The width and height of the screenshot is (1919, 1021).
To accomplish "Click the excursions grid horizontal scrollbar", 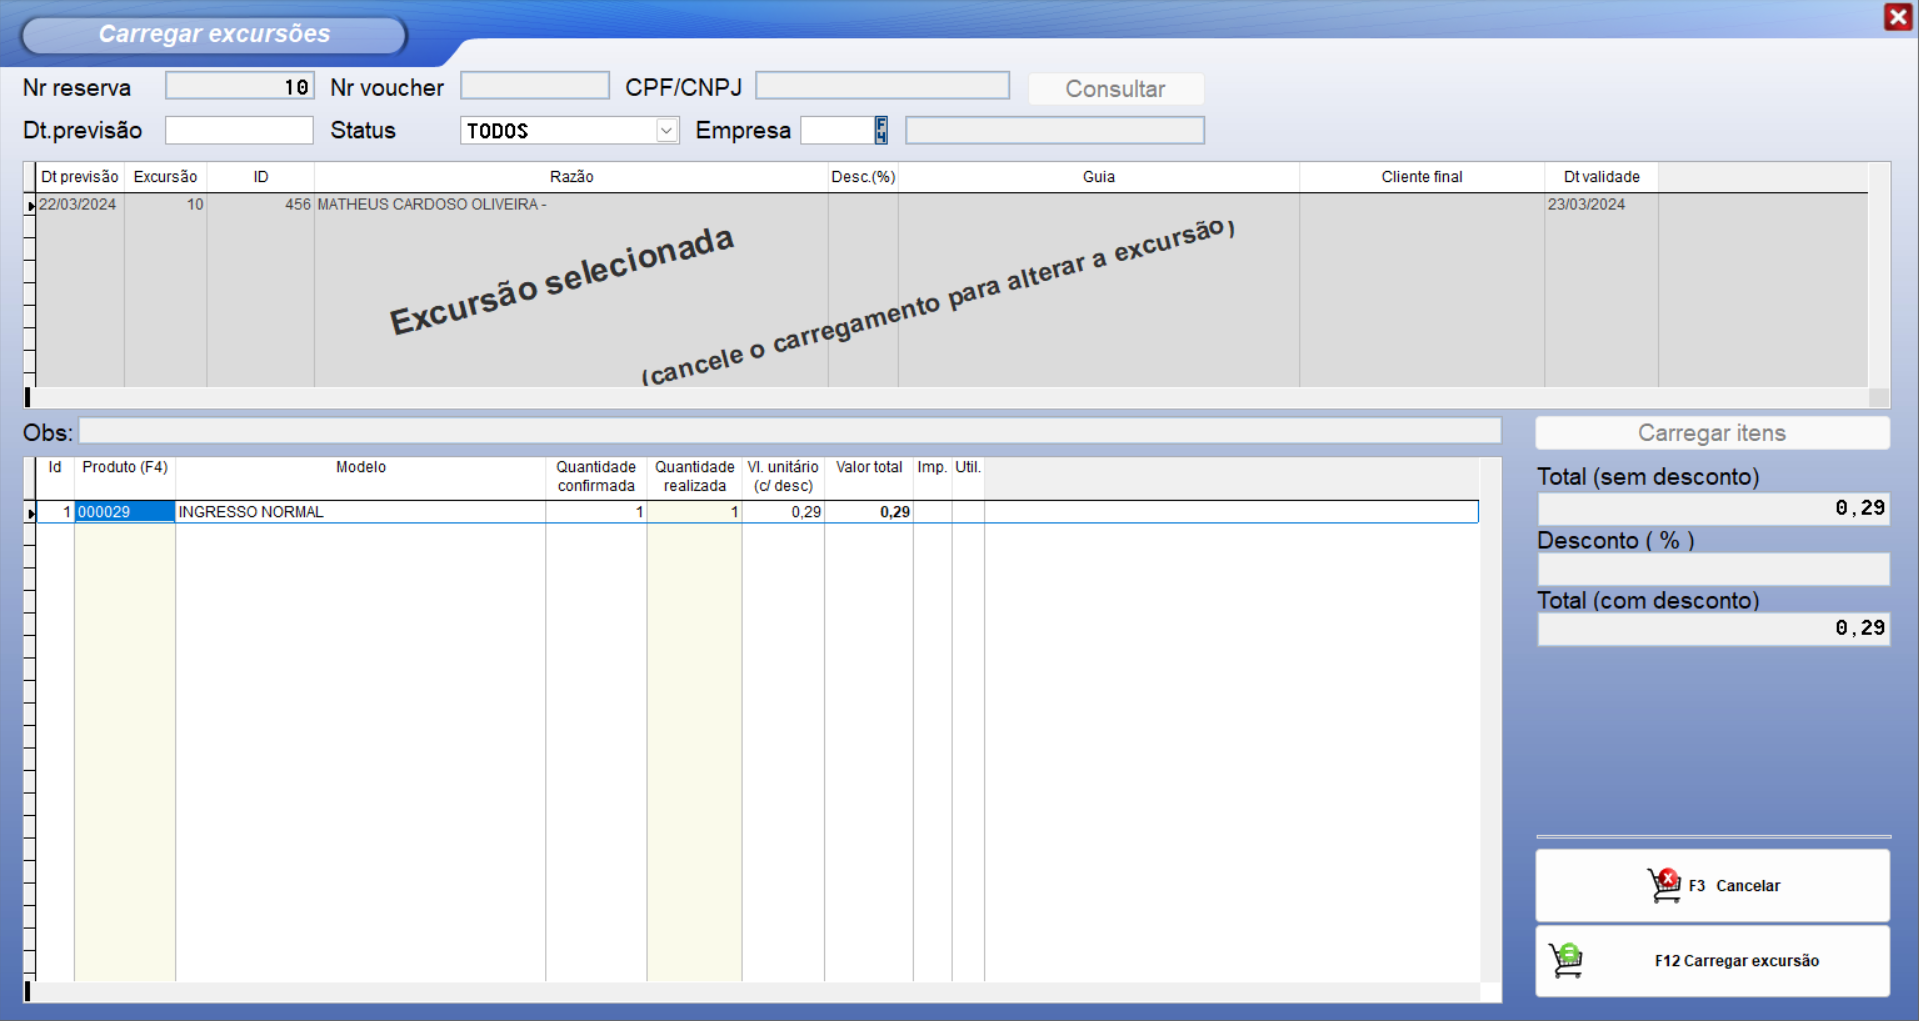I will point(950,398).
